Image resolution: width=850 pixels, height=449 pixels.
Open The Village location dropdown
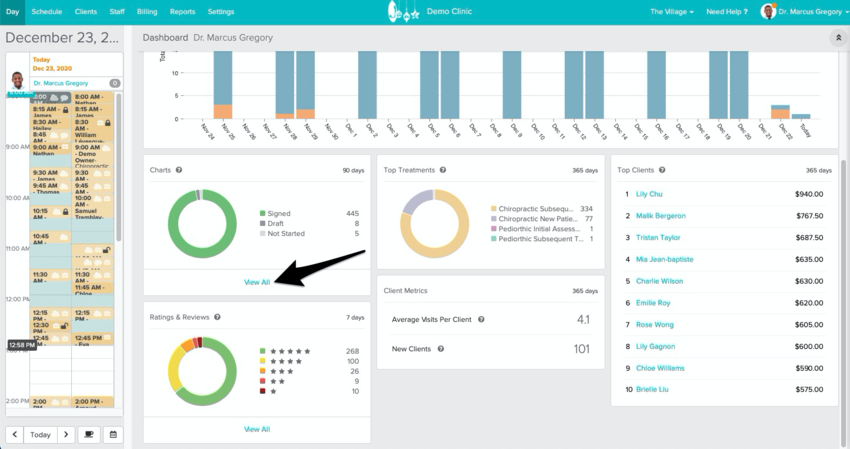pos(673,11)
